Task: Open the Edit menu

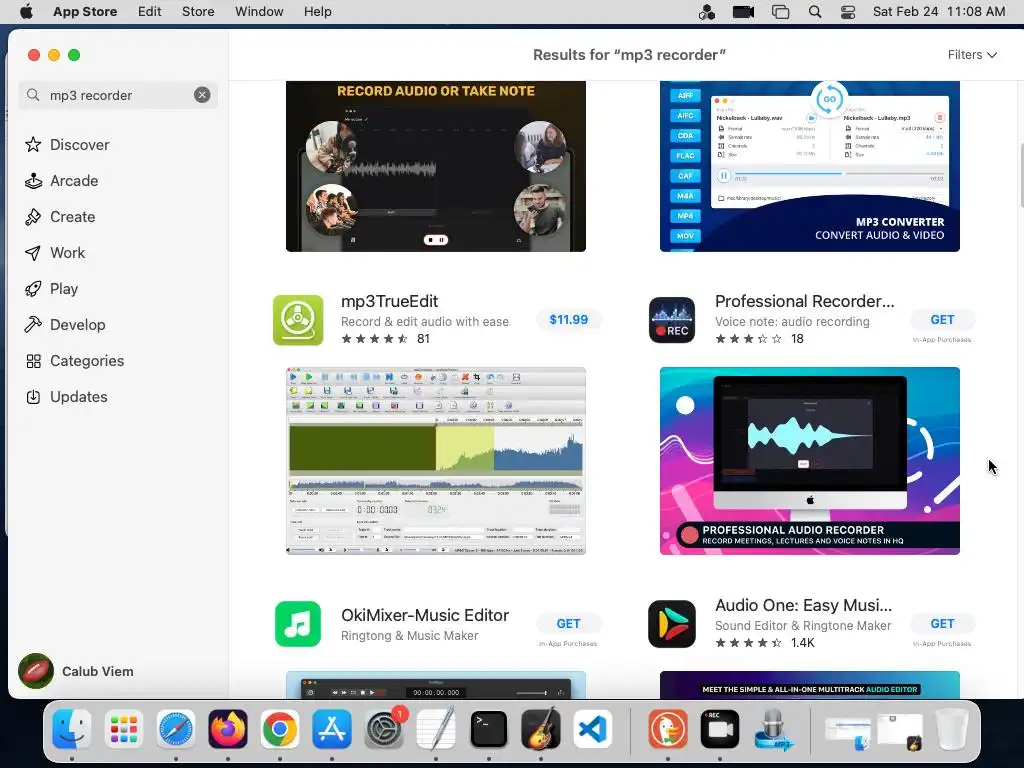Action: pyautogui.click(x=150, y=11)
